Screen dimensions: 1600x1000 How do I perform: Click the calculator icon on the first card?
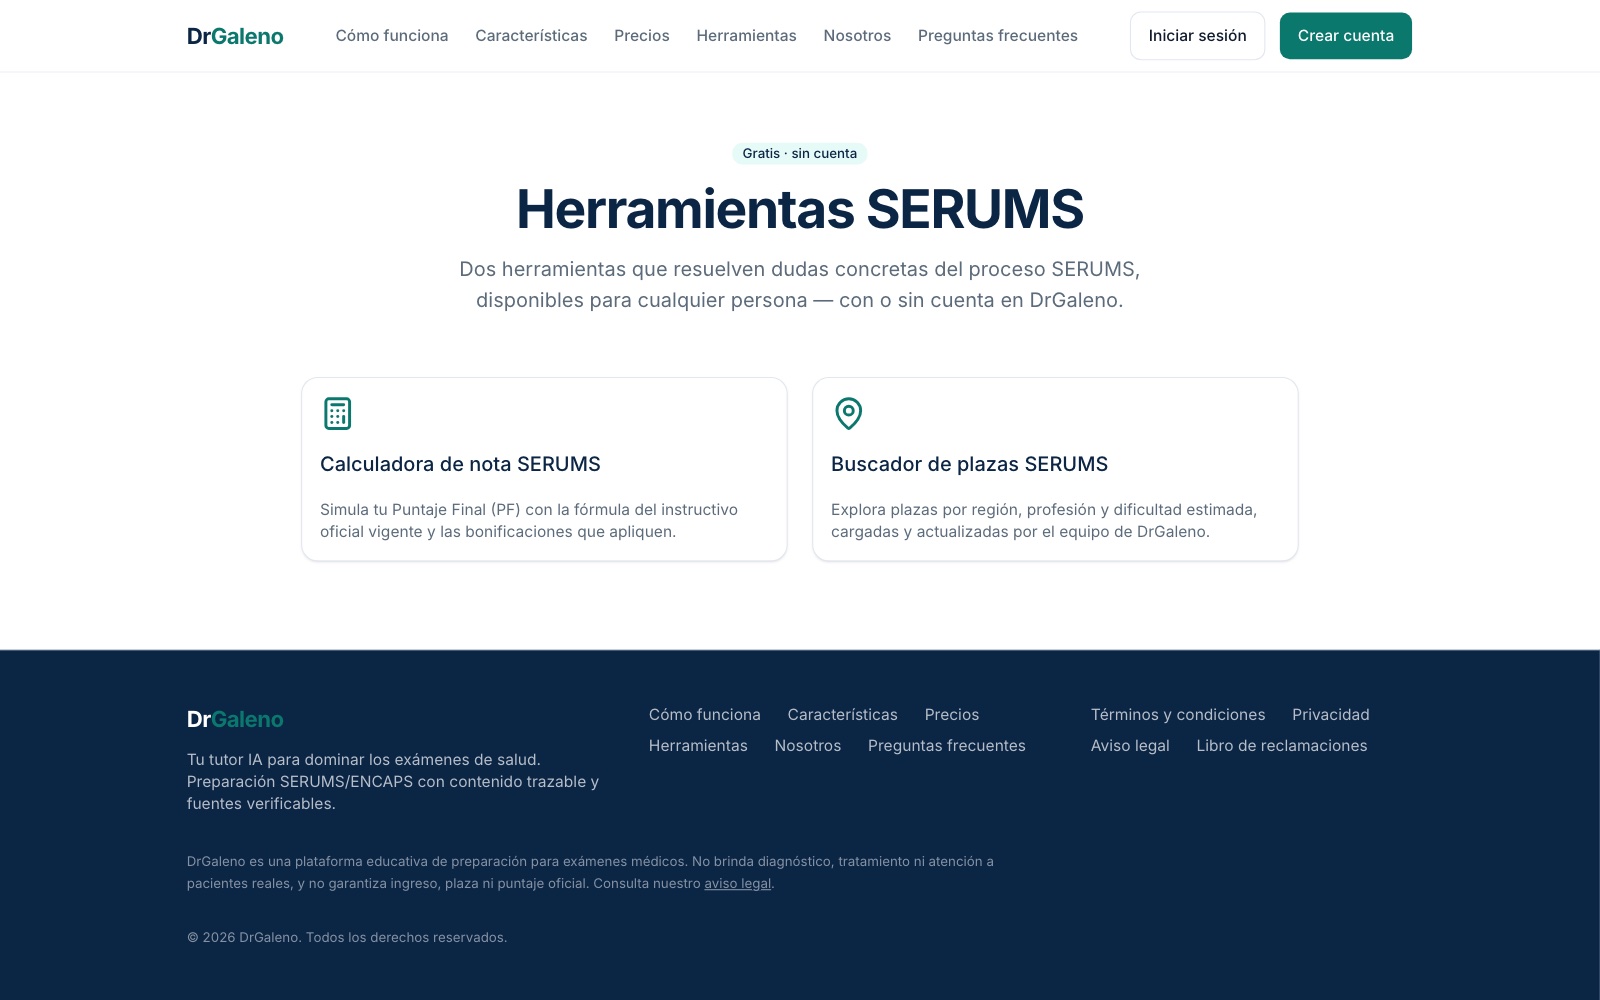pyautogui.click(x=338, y=413)
